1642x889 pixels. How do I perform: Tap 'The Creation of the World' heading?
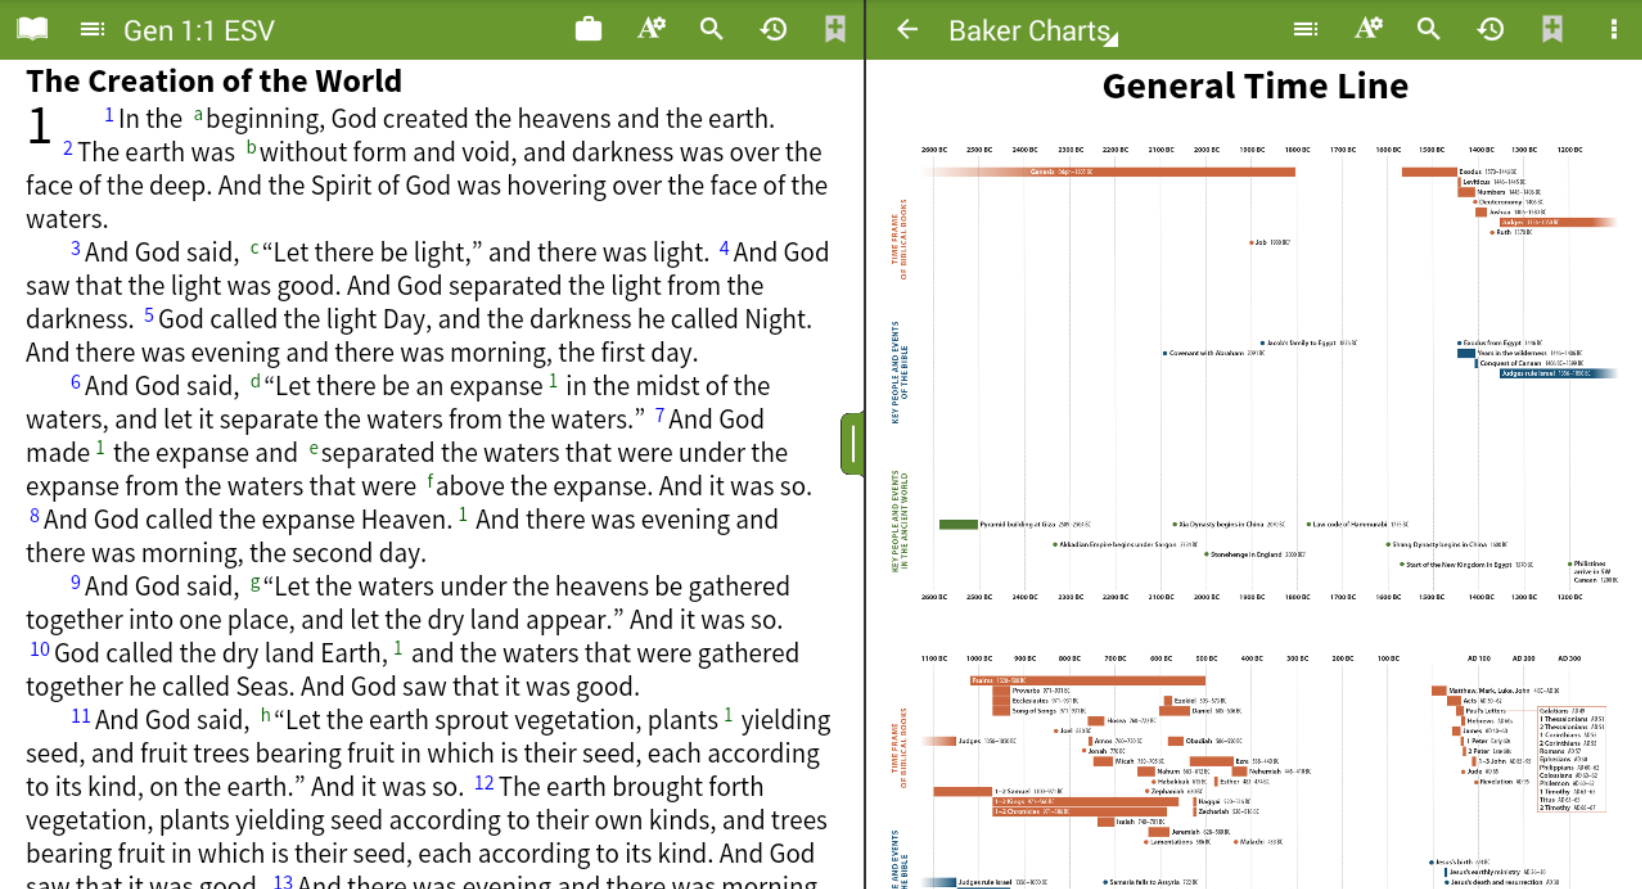tap(214, 81)
